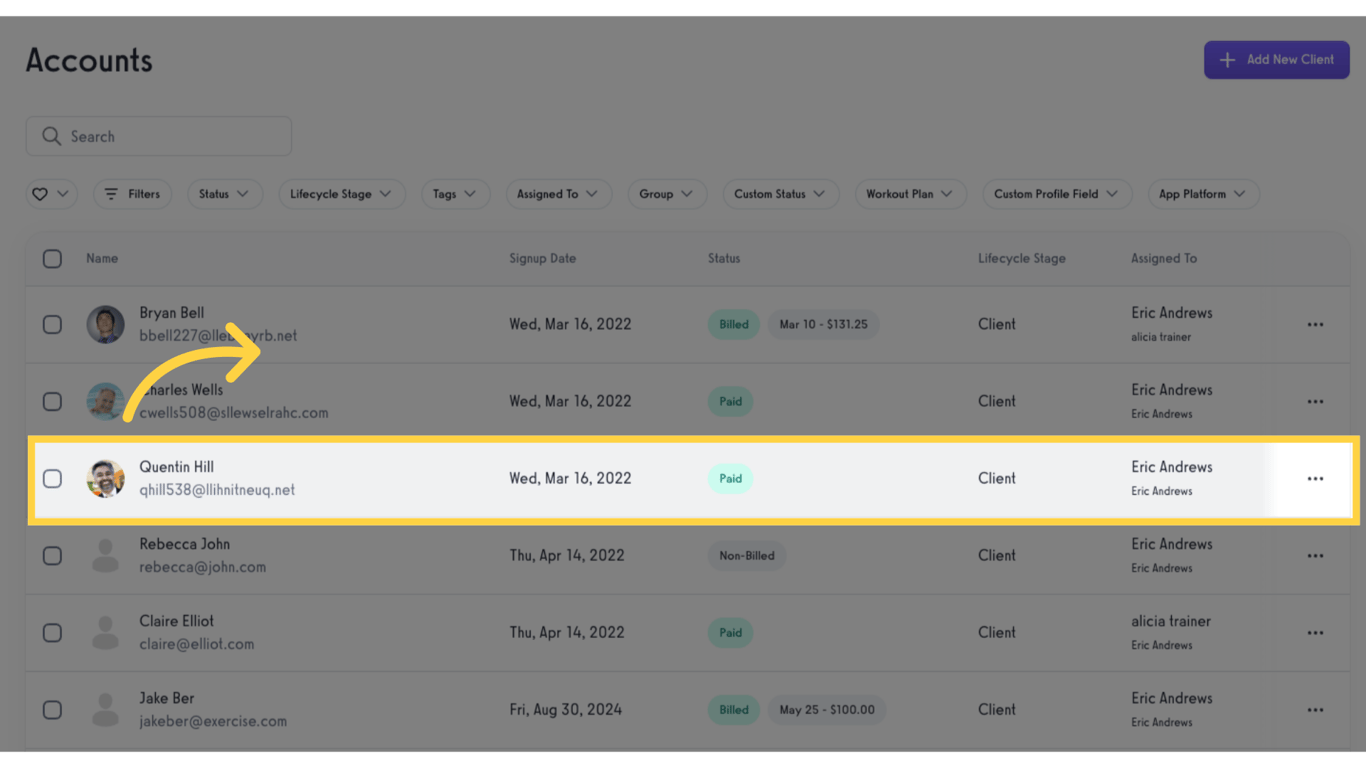Click Quentin Hill's avatar photo

[x=105, y=478]
